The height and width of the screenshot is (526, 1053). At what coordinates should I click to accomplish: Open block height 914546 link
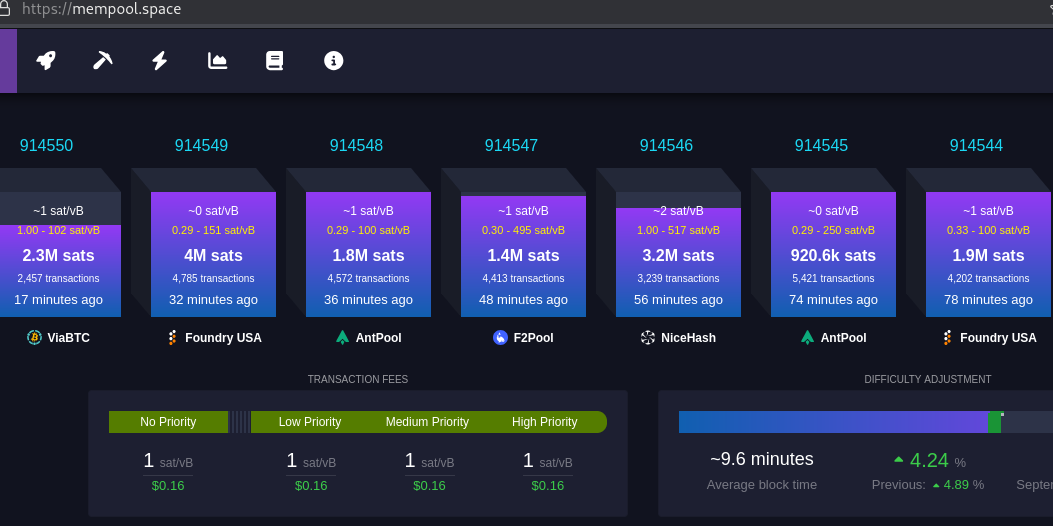tap(666, 145)
